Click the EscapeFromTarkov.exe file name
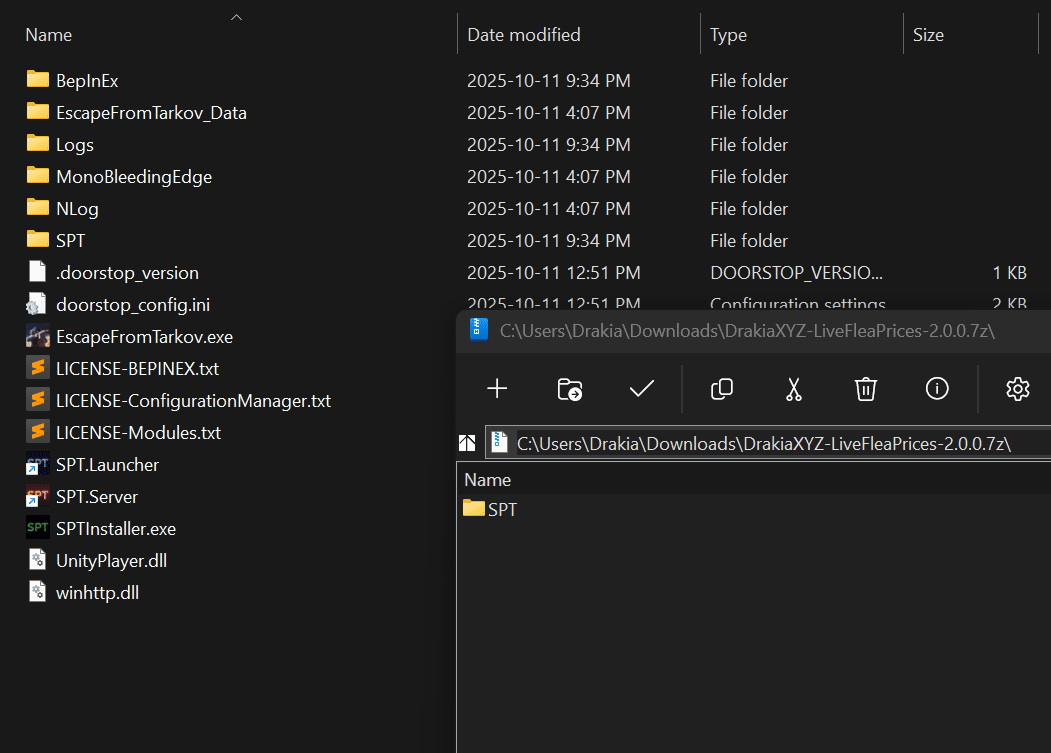This screenshot has height=753, width=1051. coord(144,337)
